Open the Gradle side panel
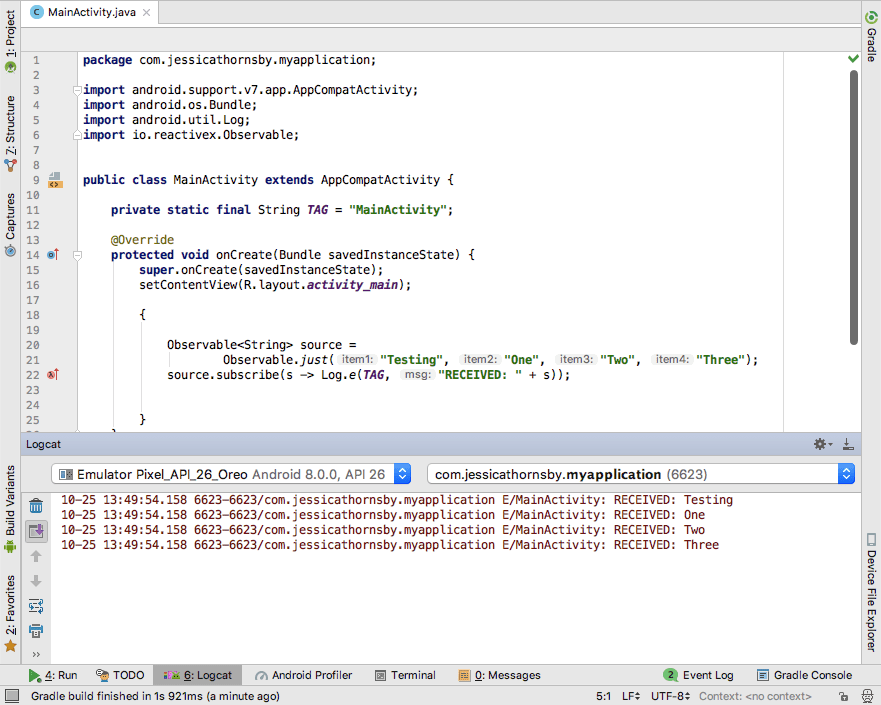Image resolution: width=881 pixels, height=705 pixels. tap(871, 37)
